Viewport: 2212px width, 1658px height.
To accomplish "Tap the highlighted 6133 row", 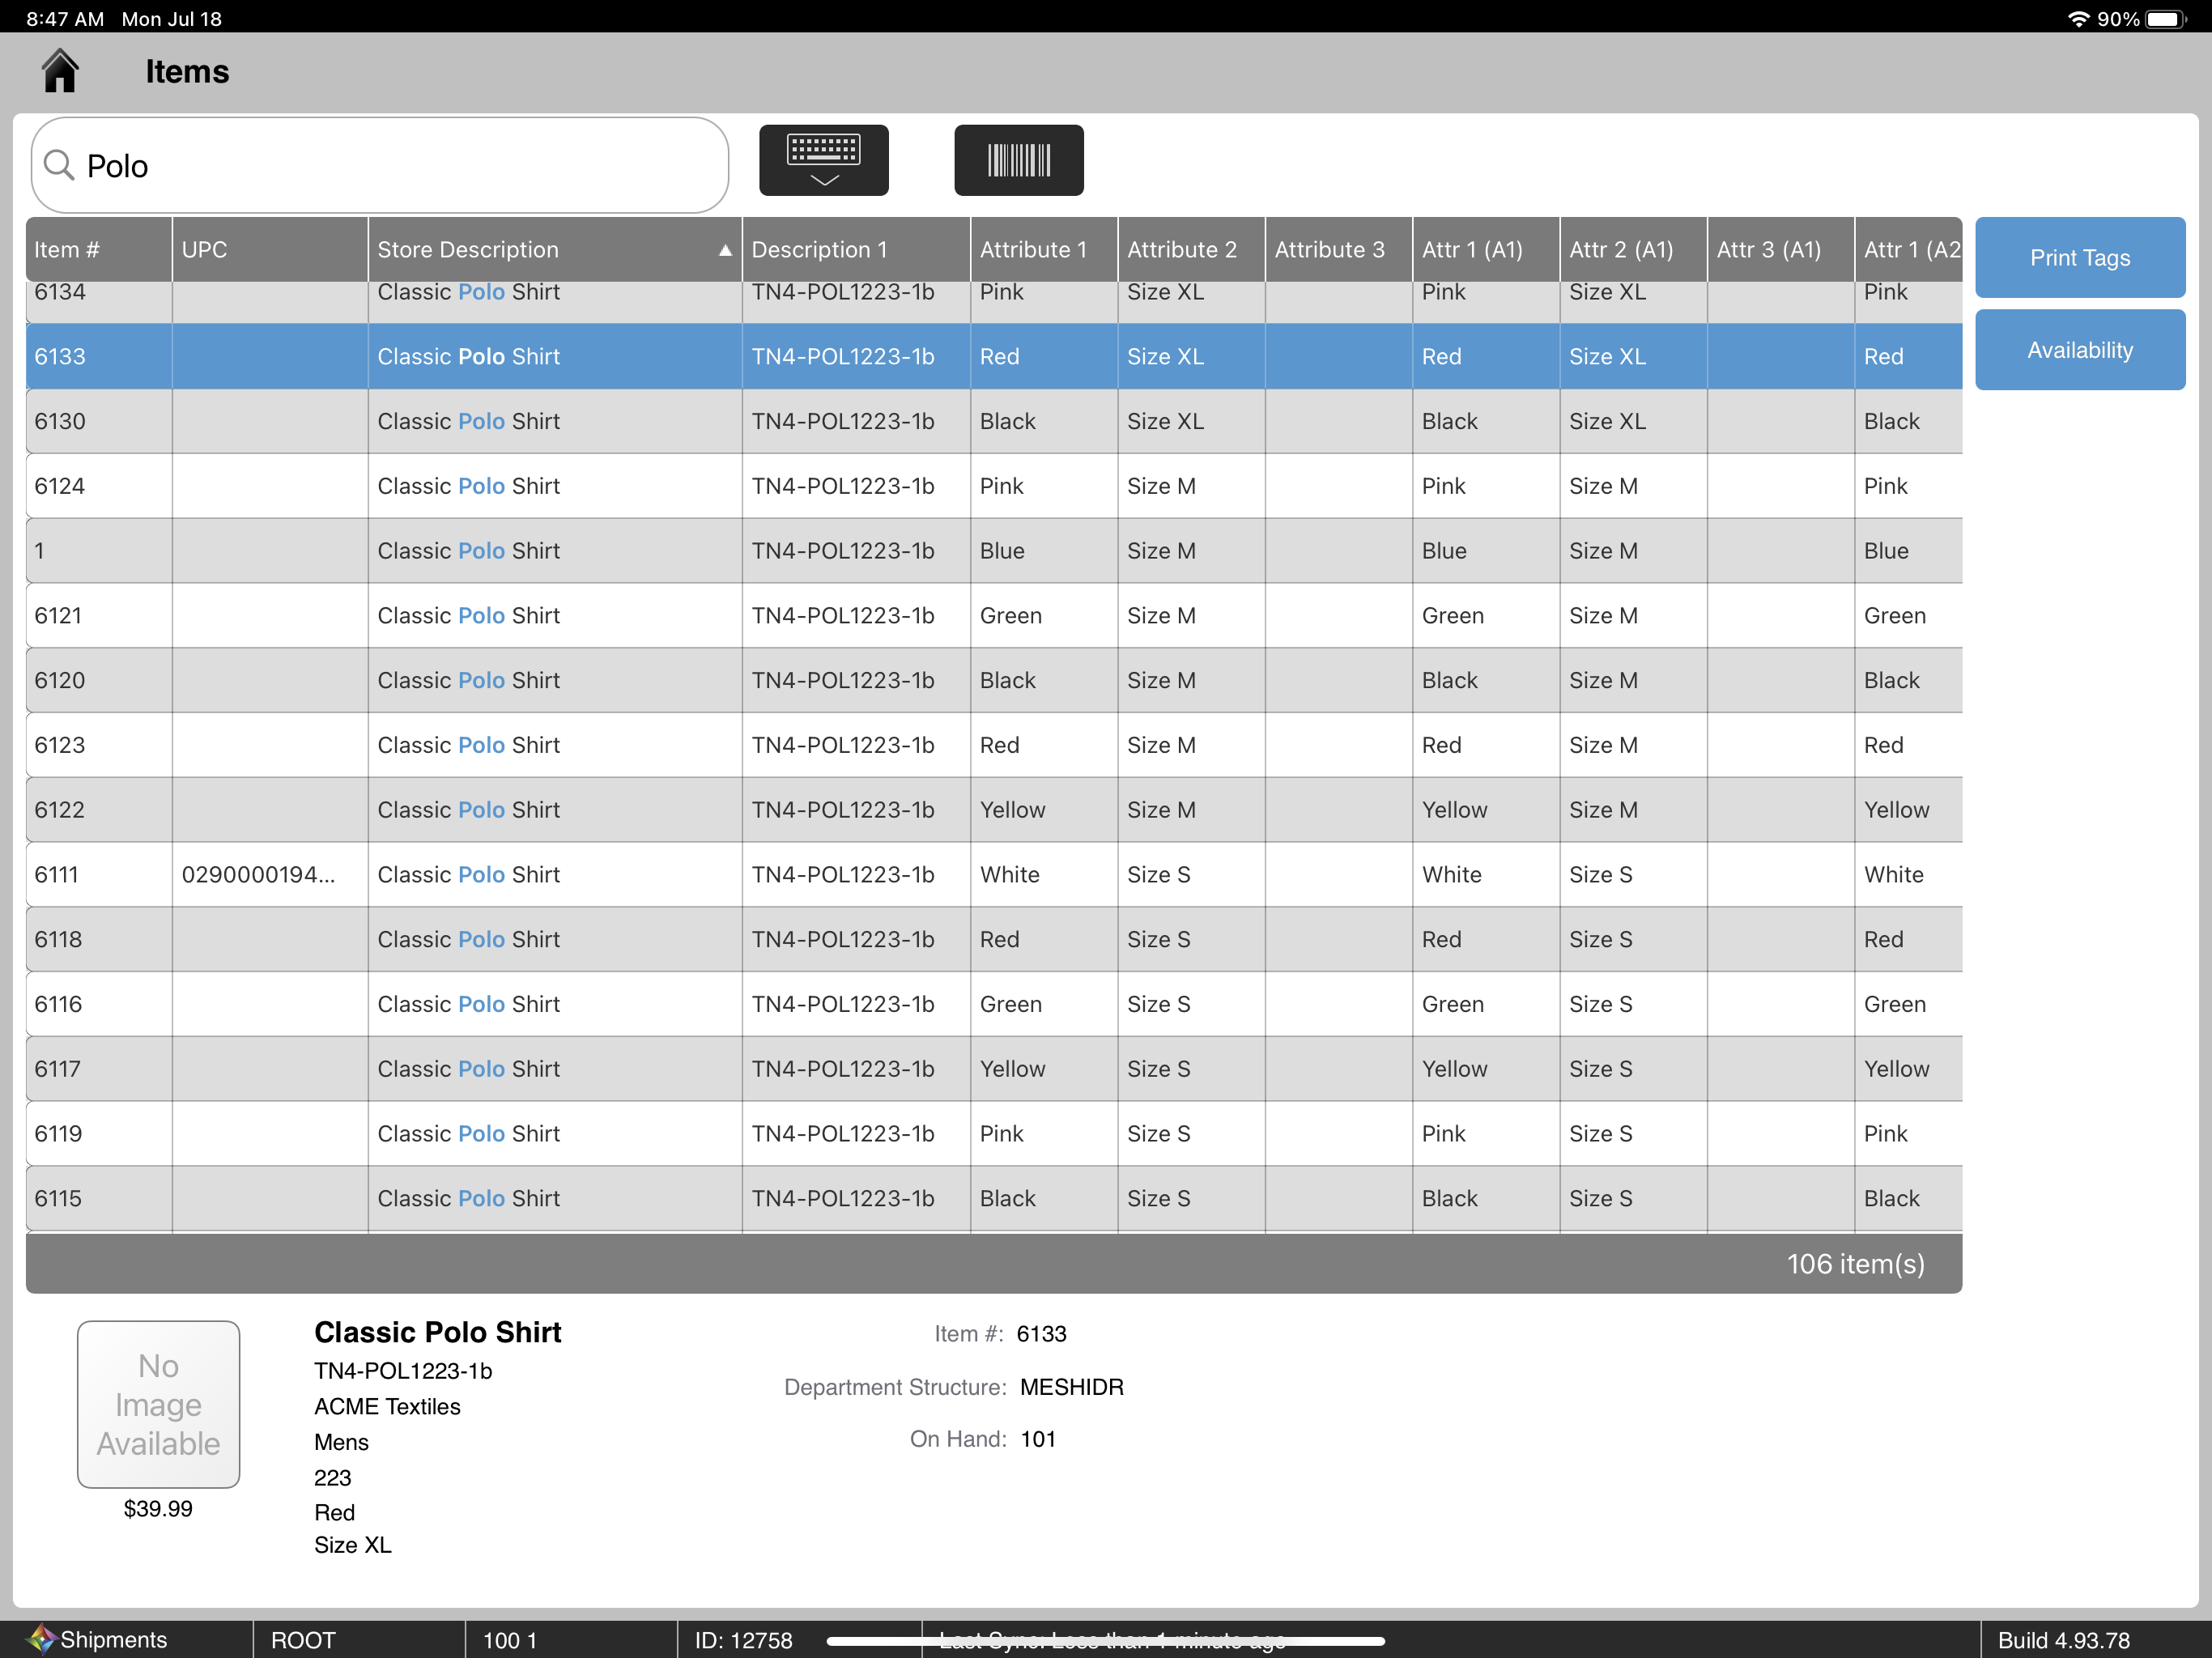I will (x=994, y=356).
